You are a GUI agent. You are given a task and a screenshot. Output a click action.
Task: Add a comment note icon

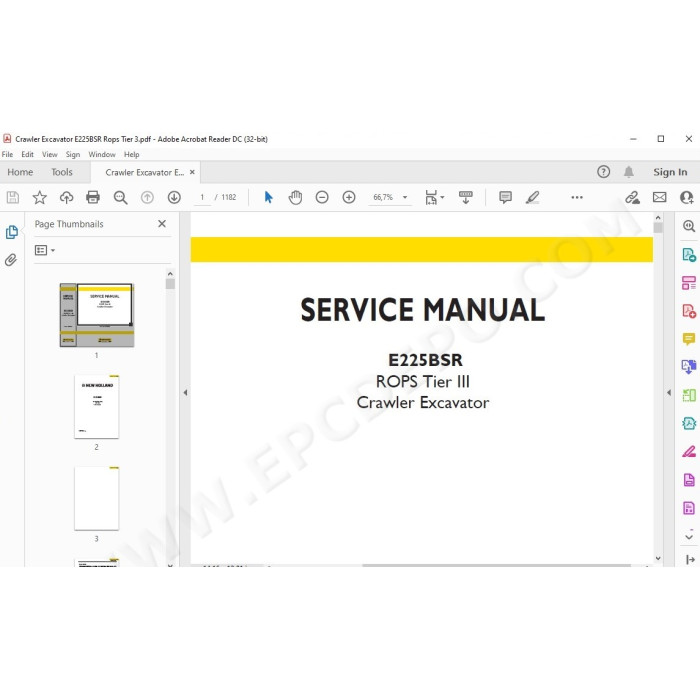tap(505, 197)
